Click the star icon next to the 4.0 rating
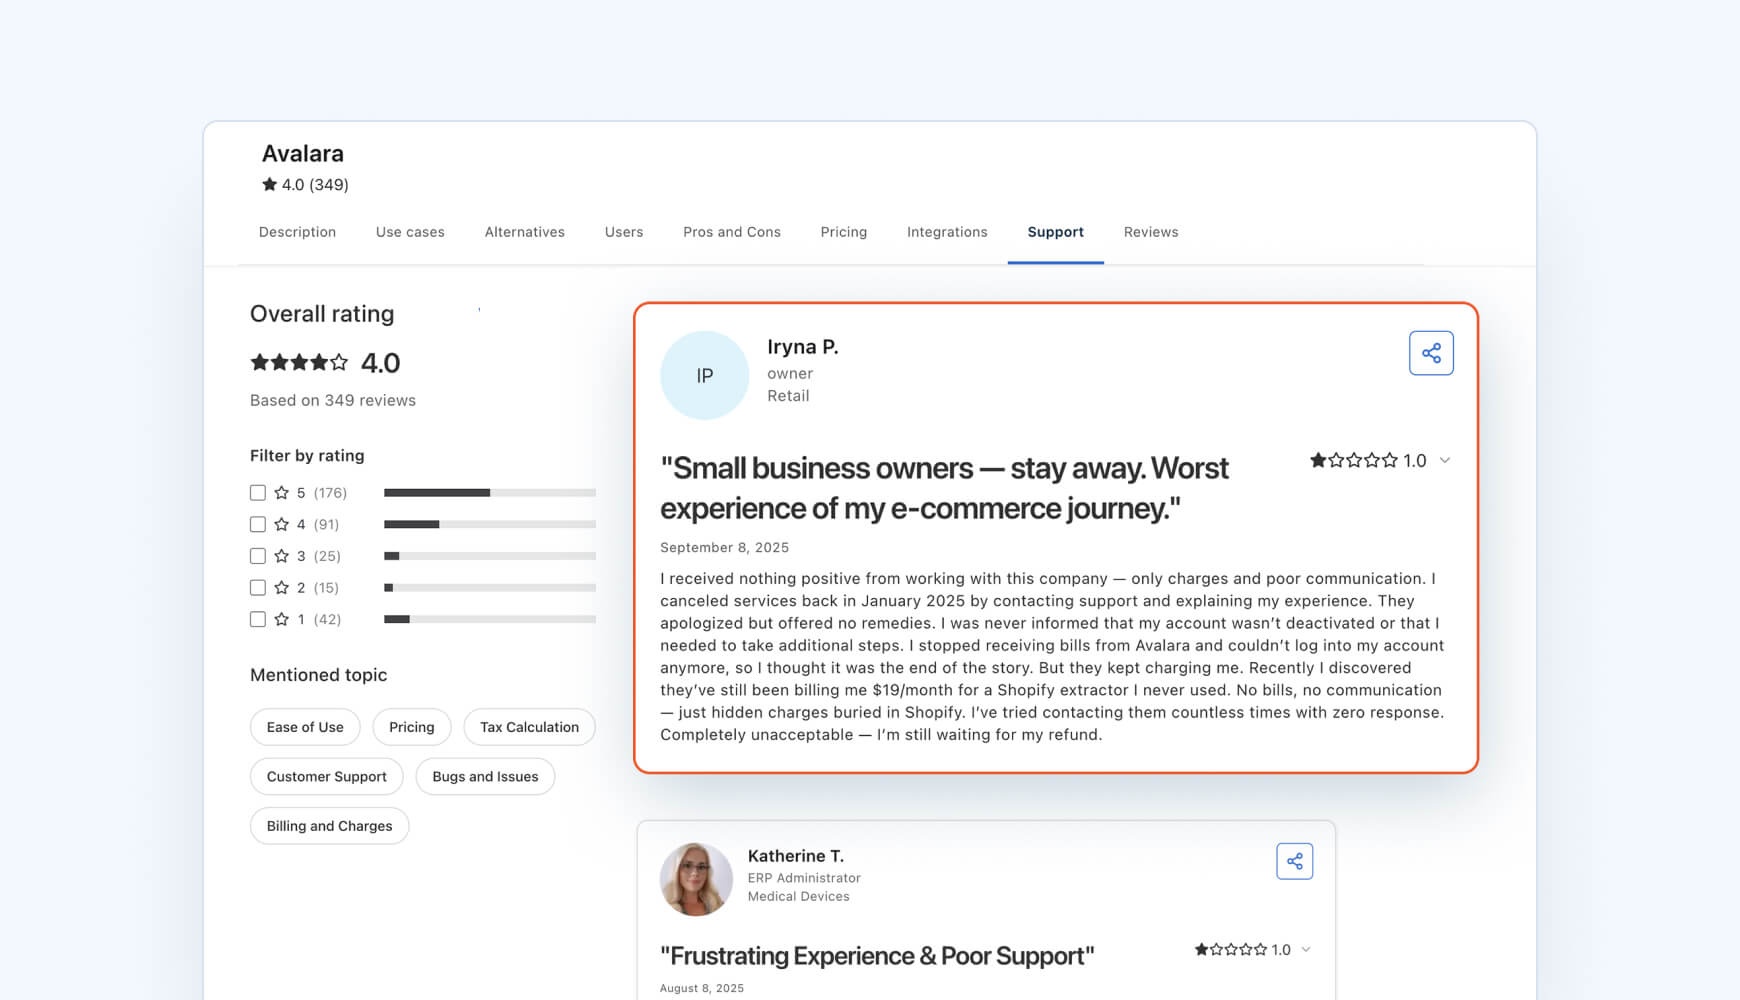 pyautogui.click(x=268, y=184)
